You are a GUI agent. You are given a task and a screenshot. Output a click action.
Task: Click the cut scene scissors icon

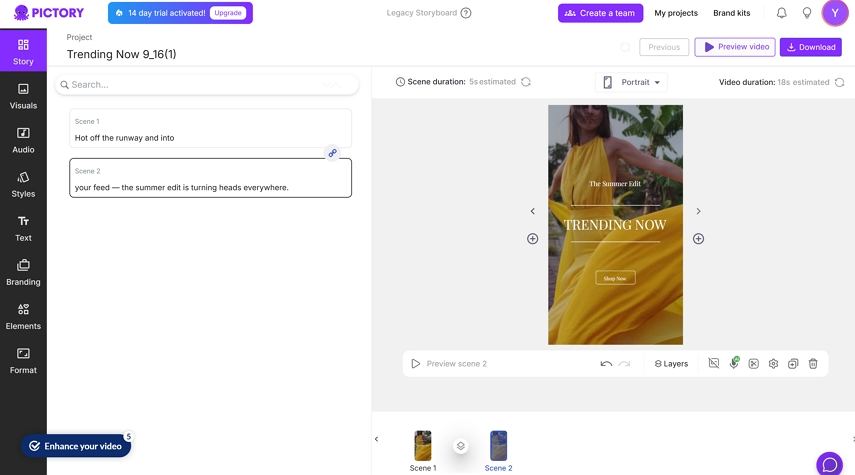(754, 364)
